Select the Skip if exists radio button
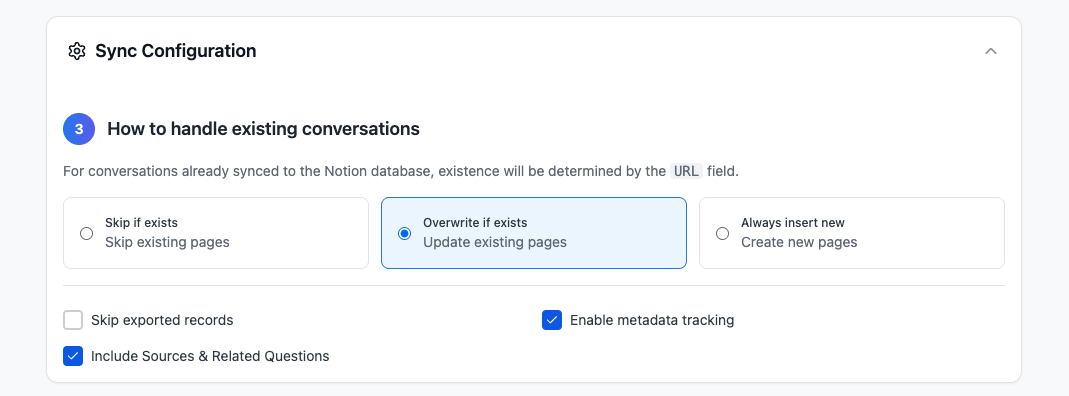 point(87,233)
